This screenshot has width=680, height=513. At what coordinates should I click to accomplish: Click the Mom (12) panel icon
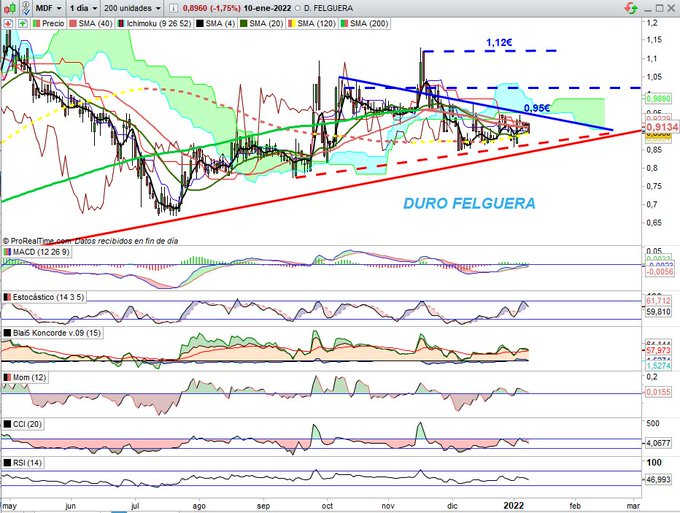(x=7, y=378)
